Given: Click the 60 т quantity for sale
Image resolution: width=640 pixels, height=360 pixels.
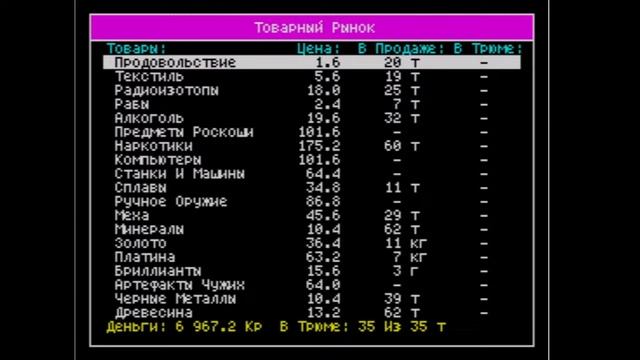Looking at the screenshot, I should [x=402, y=146].
